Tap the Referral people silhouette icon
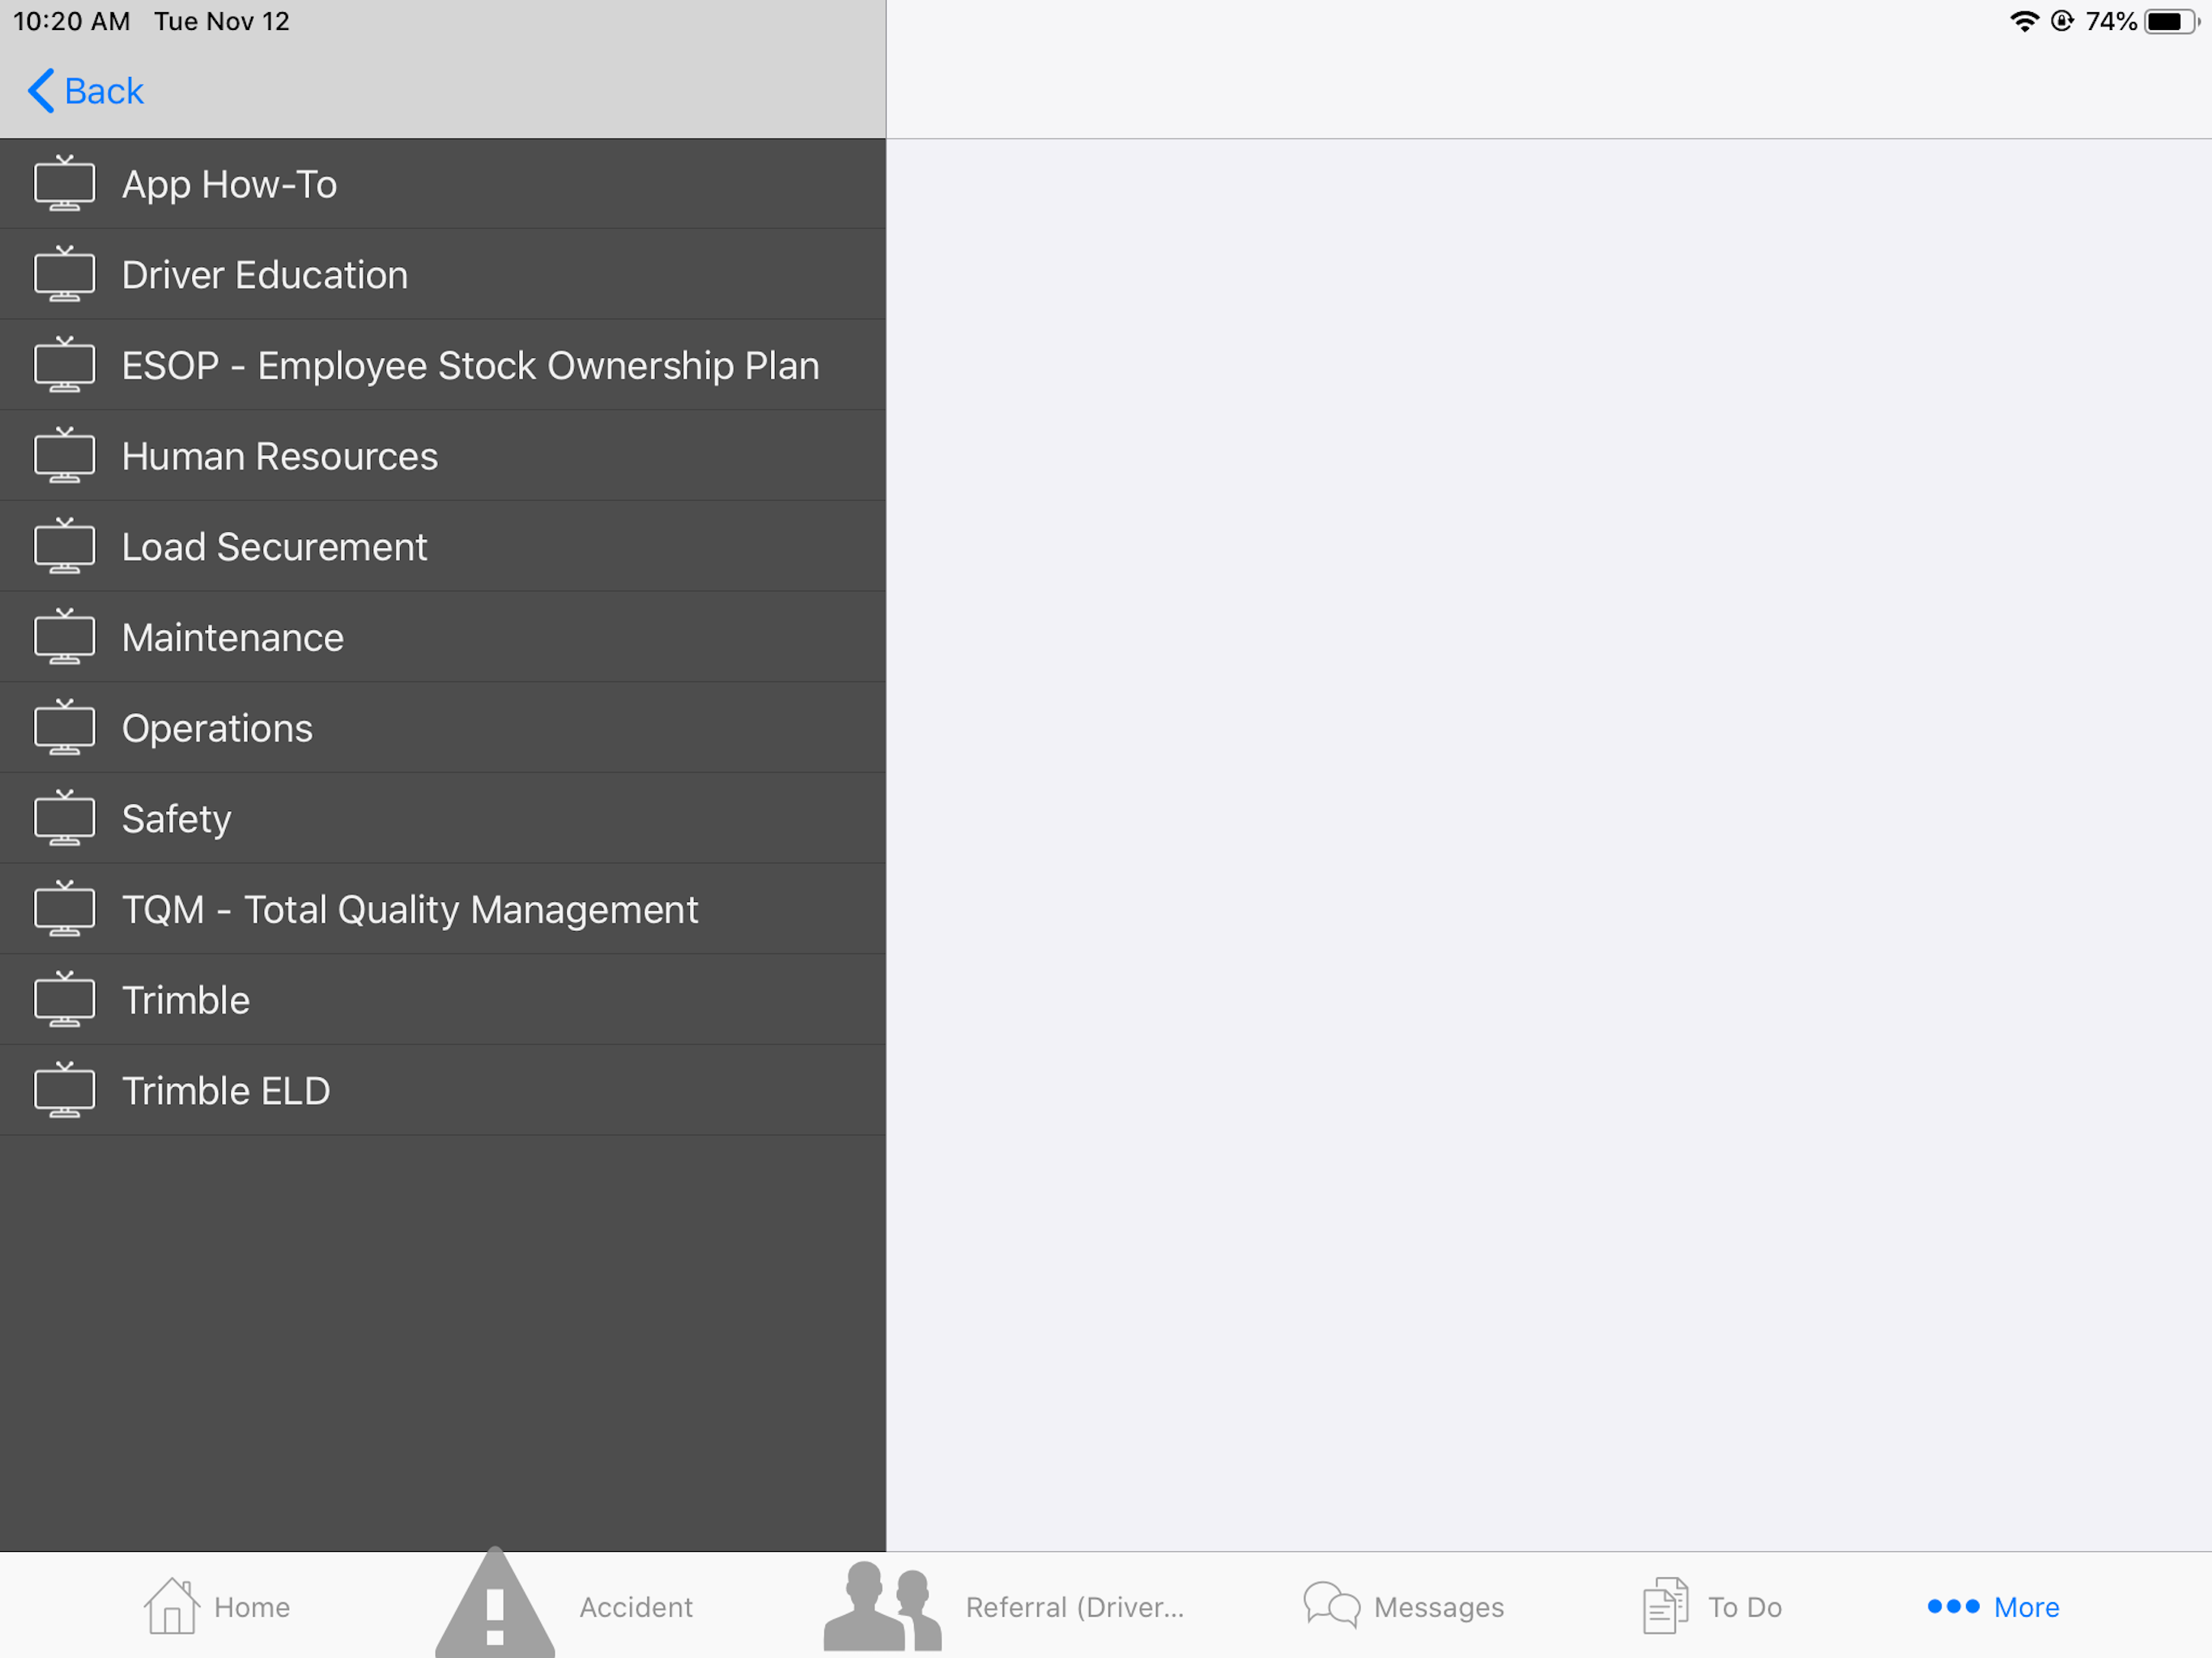This screenshot has height=1658, width=2212. 883,1606
